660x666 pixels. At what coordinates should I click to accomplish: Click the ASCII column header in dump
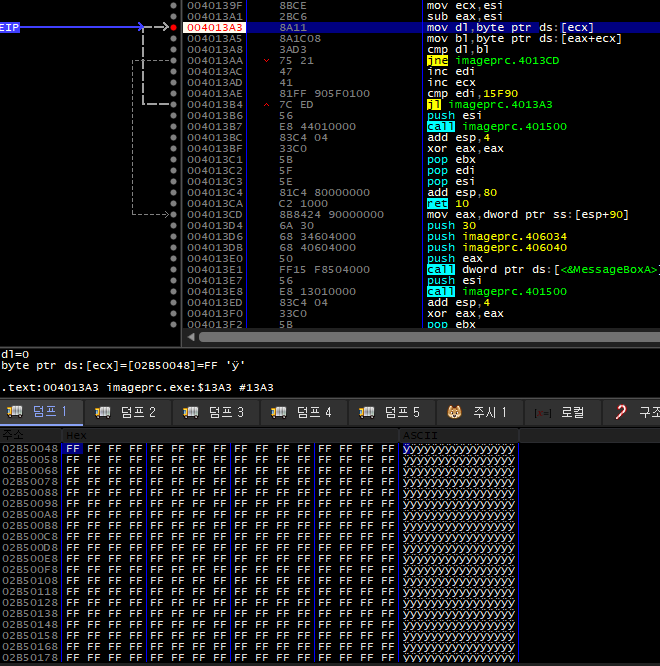coord(459,435)
